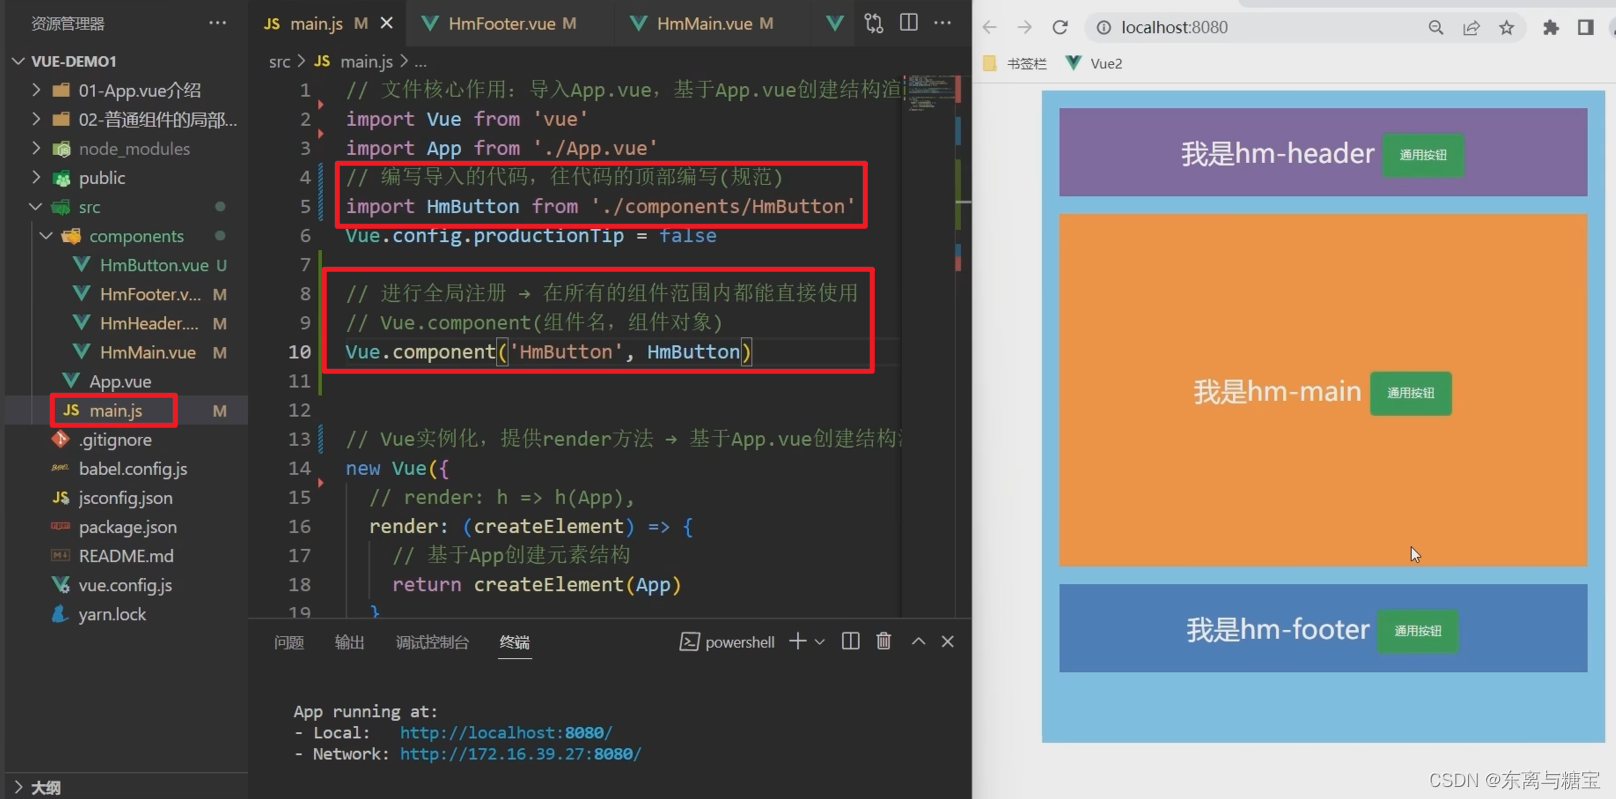Screen dimensions: 1616x799
Task: Click the zoom magnifier icon in address bar
Action: coord(1436,27)
